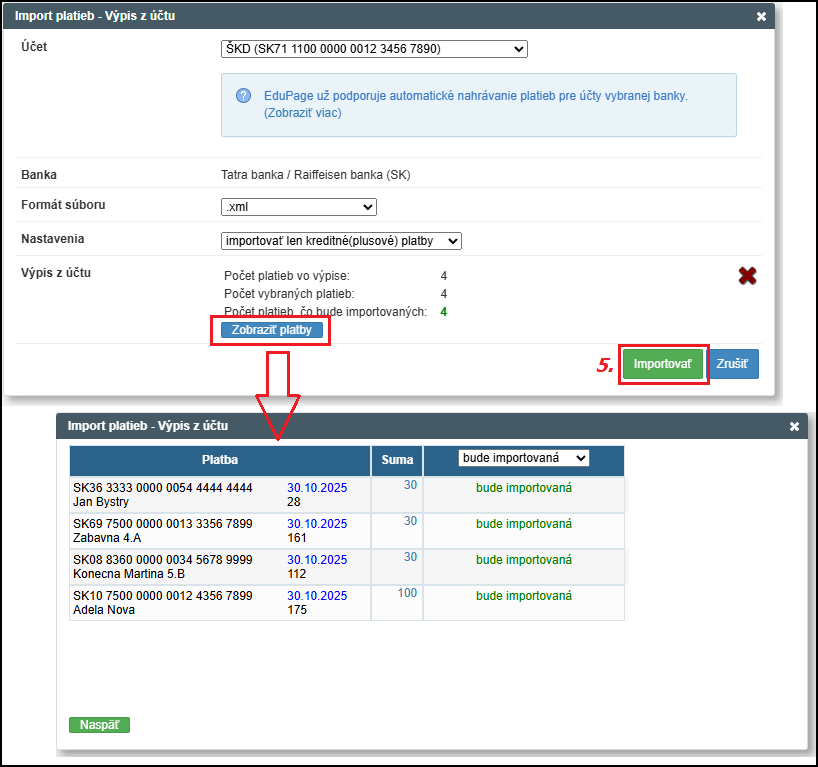
Task: Click the green Naspäť back button
Action: [99, 725]
